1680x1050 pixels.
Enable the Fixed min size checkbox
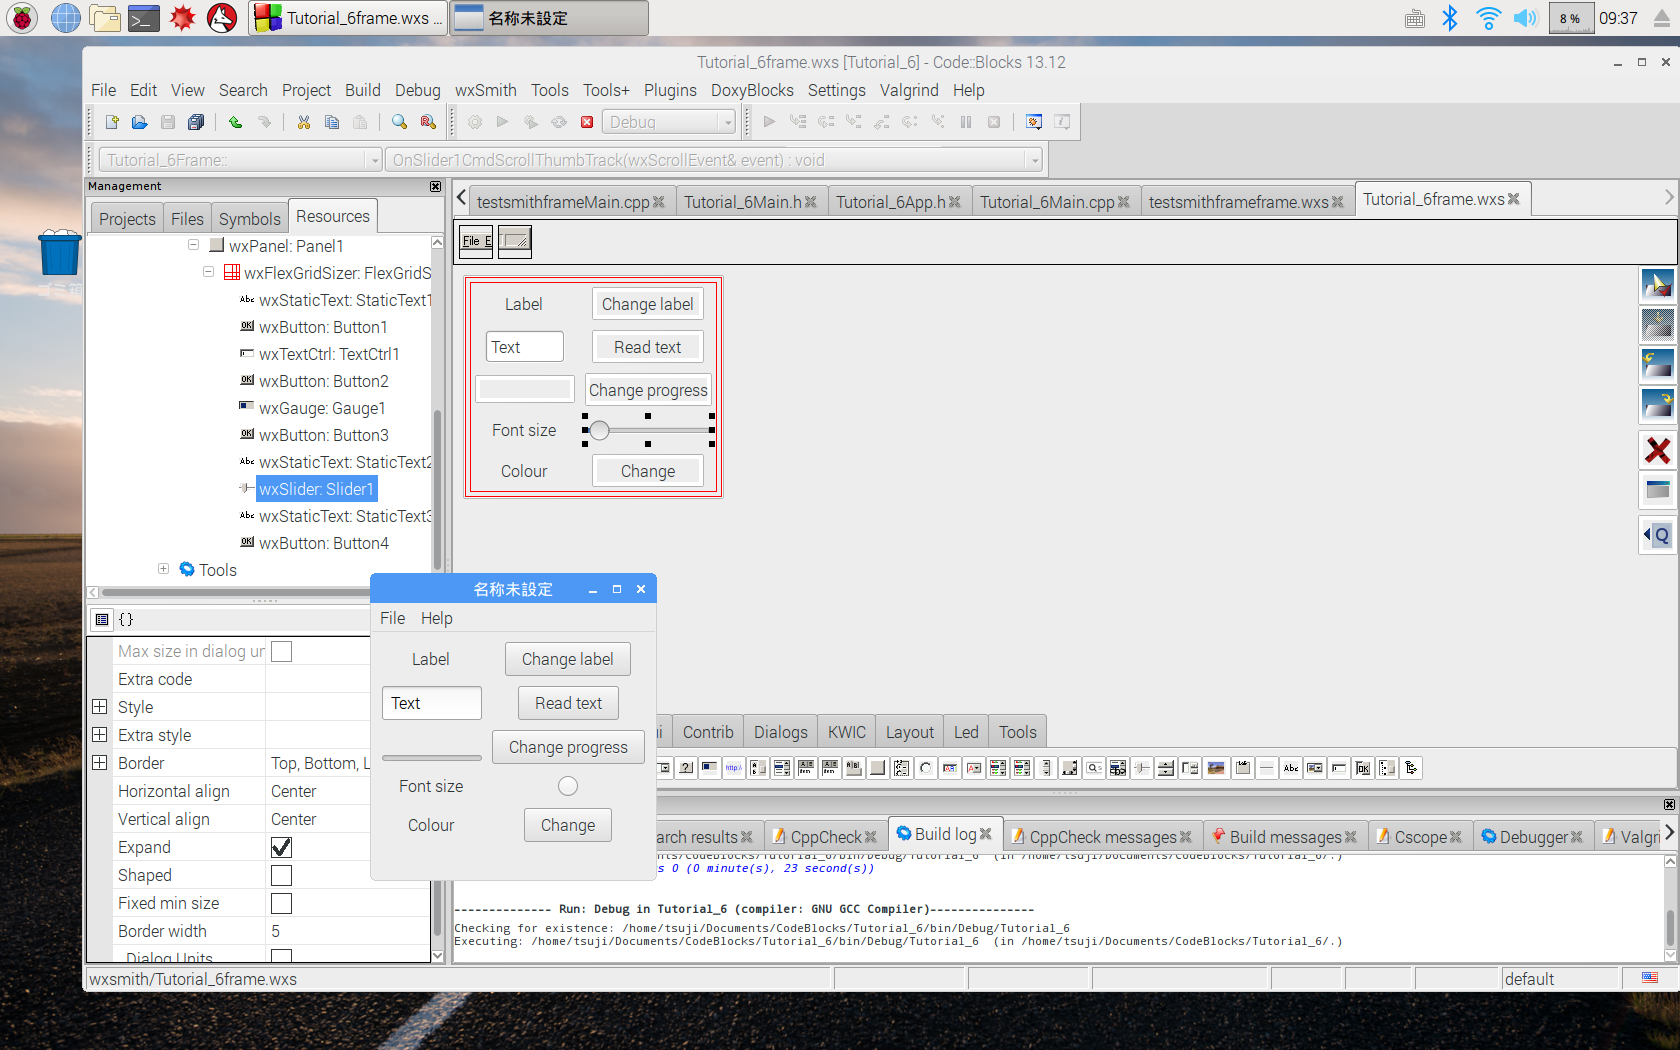(x=282, y=903)
